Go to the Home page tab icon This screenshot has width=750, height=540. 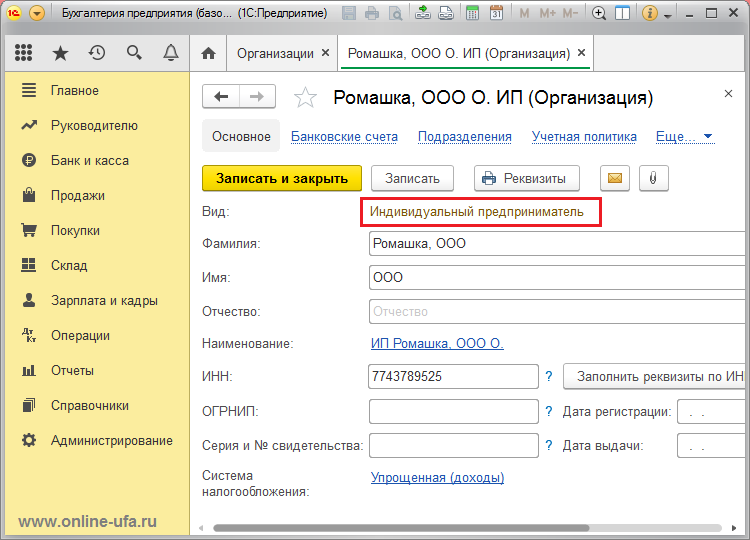pos(208,53)
